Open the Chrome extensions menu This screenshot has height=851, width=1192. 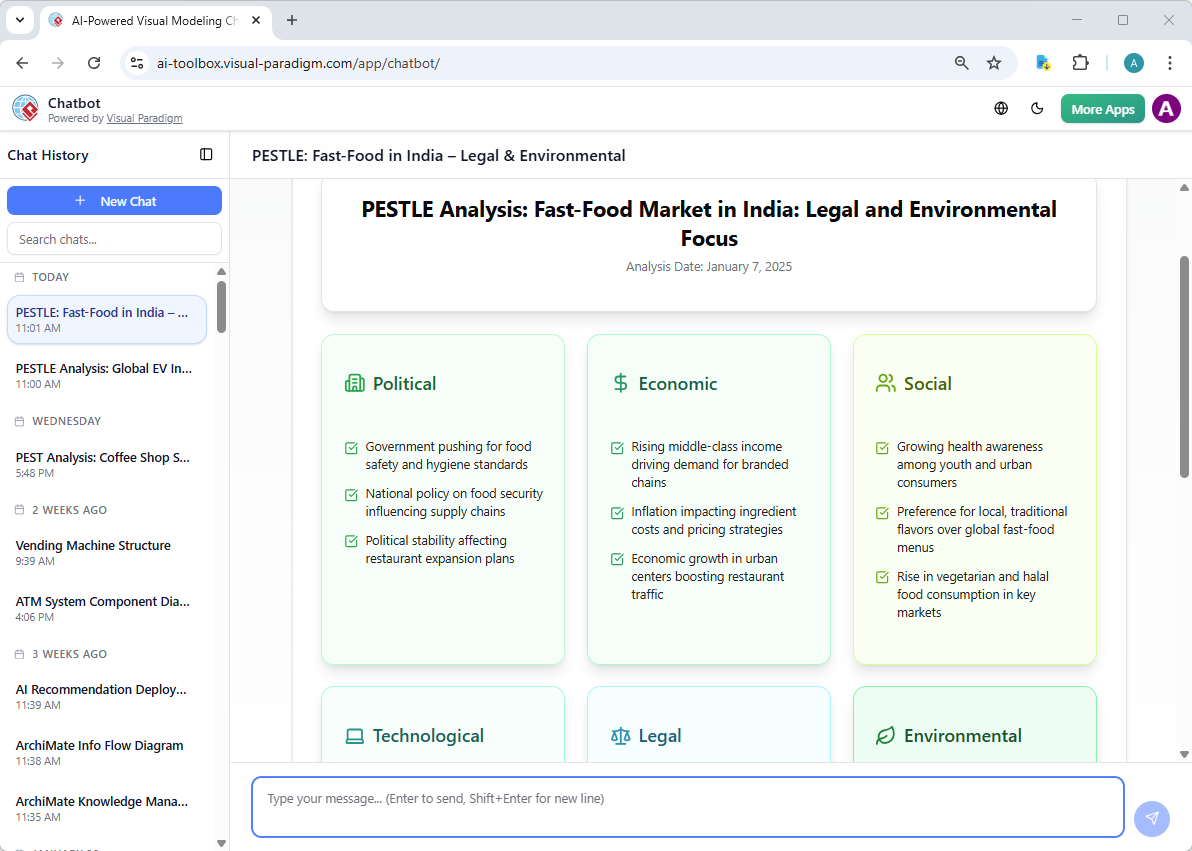click(1081, 62)
